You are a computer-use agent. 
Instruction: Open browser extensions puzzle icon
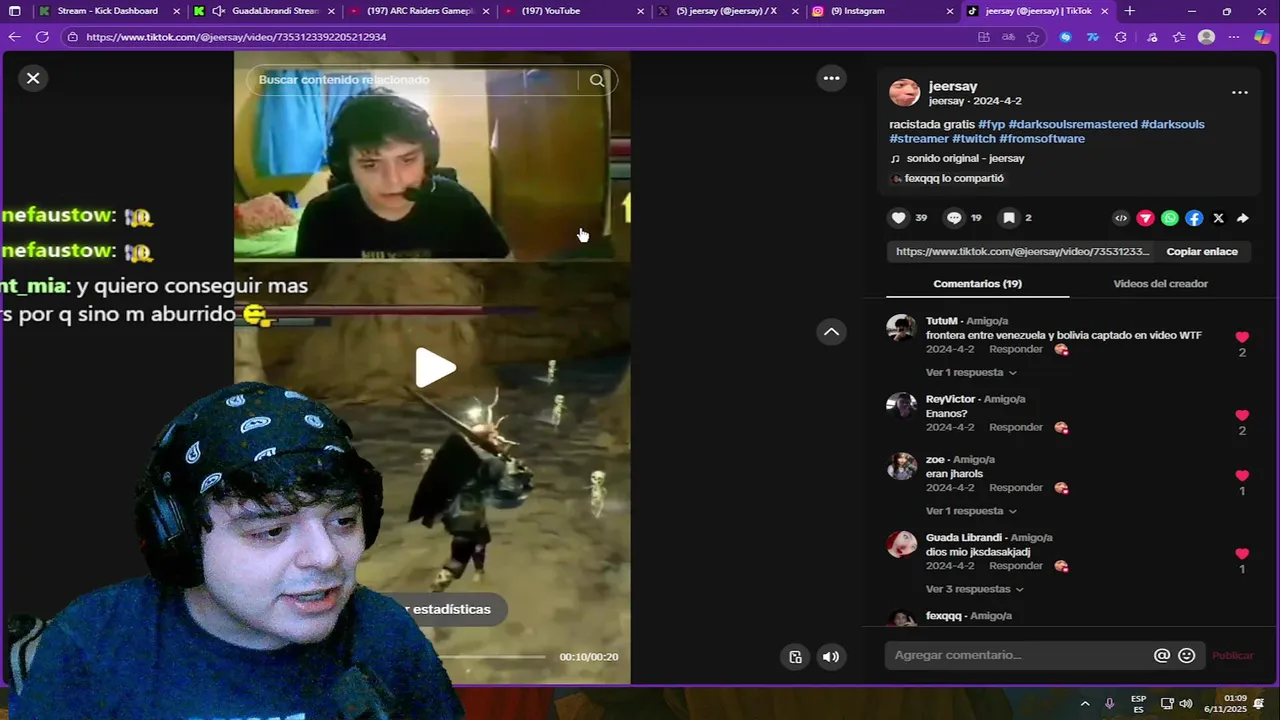point(1120,37)
